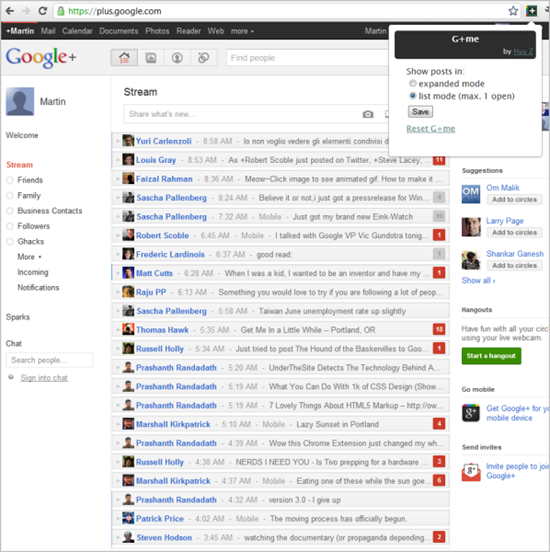Click the Find people search field
This screenshot has width=550, height=552.
pyautogui.click(x=308, y=58)
